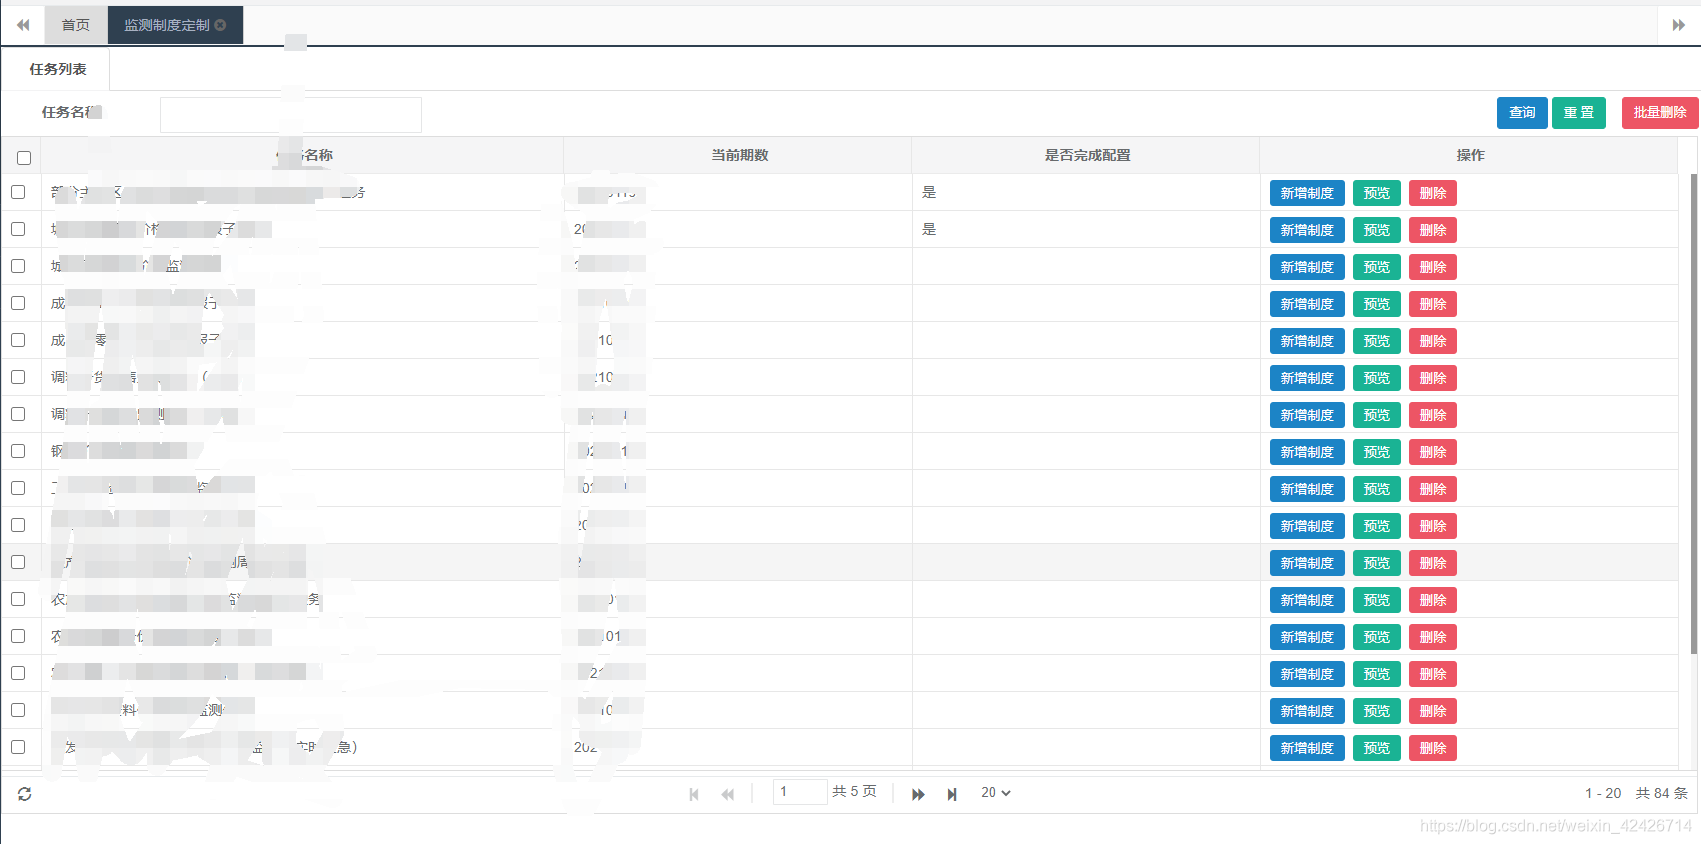Click 新增制度 in the second row
This screenshot has height=844, width=1701.
coord(1307,230)
